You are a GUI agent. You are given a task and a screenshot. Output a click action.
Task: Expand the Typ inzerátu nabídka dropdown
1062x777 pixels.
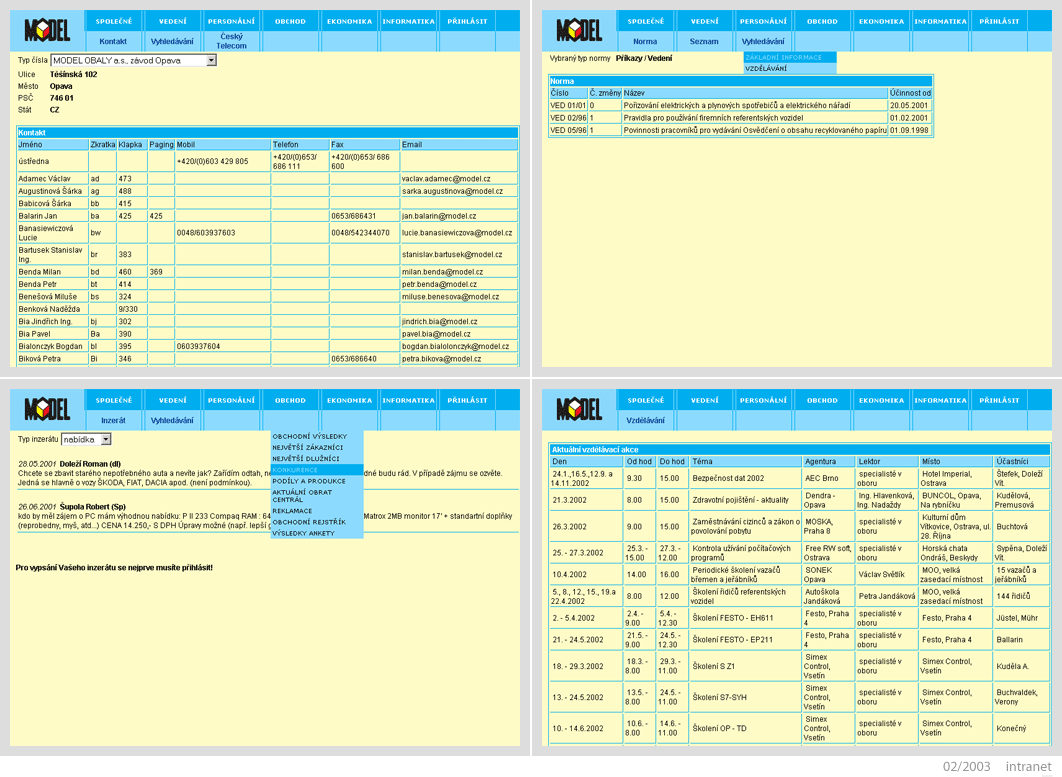[x=106, y=440]
